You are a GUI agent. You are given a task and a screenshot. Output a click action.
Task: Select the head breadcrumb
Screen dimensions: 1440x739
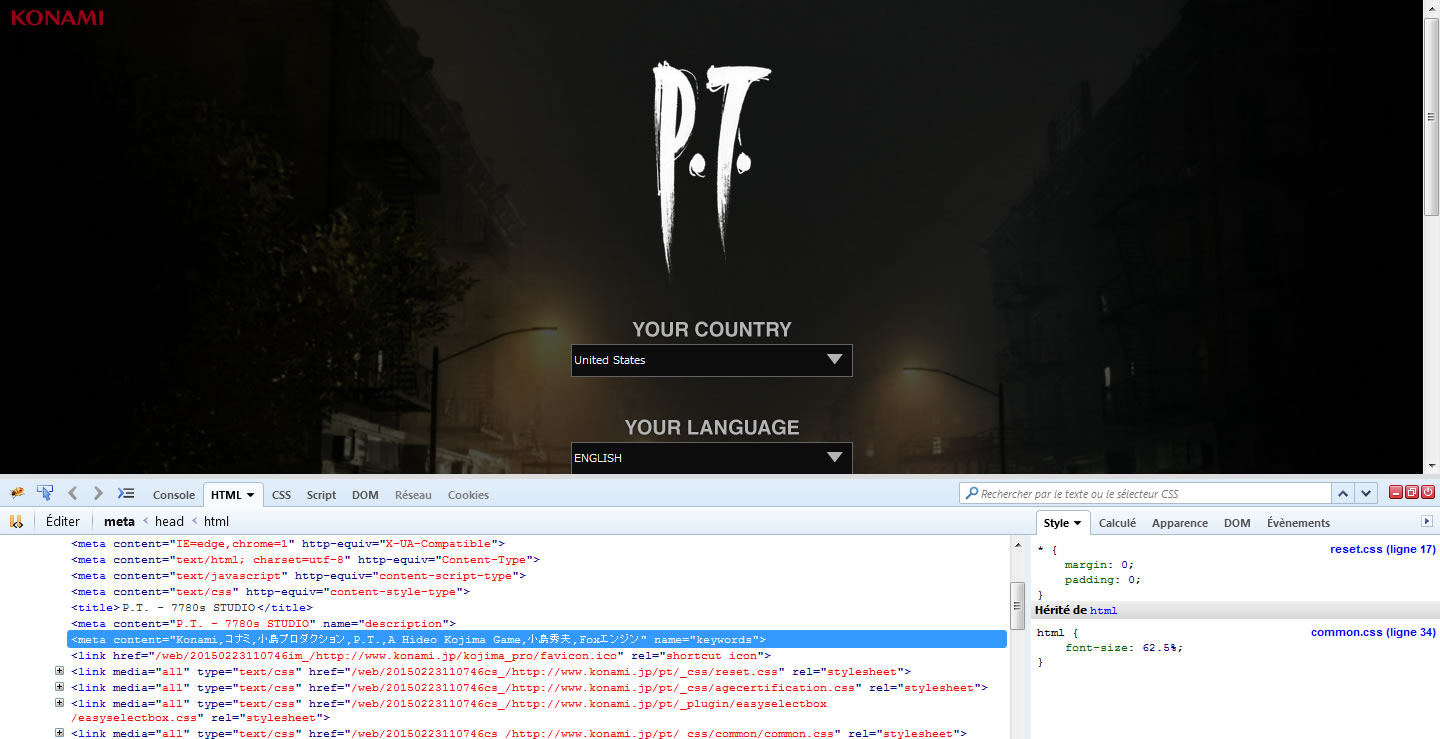169,521
